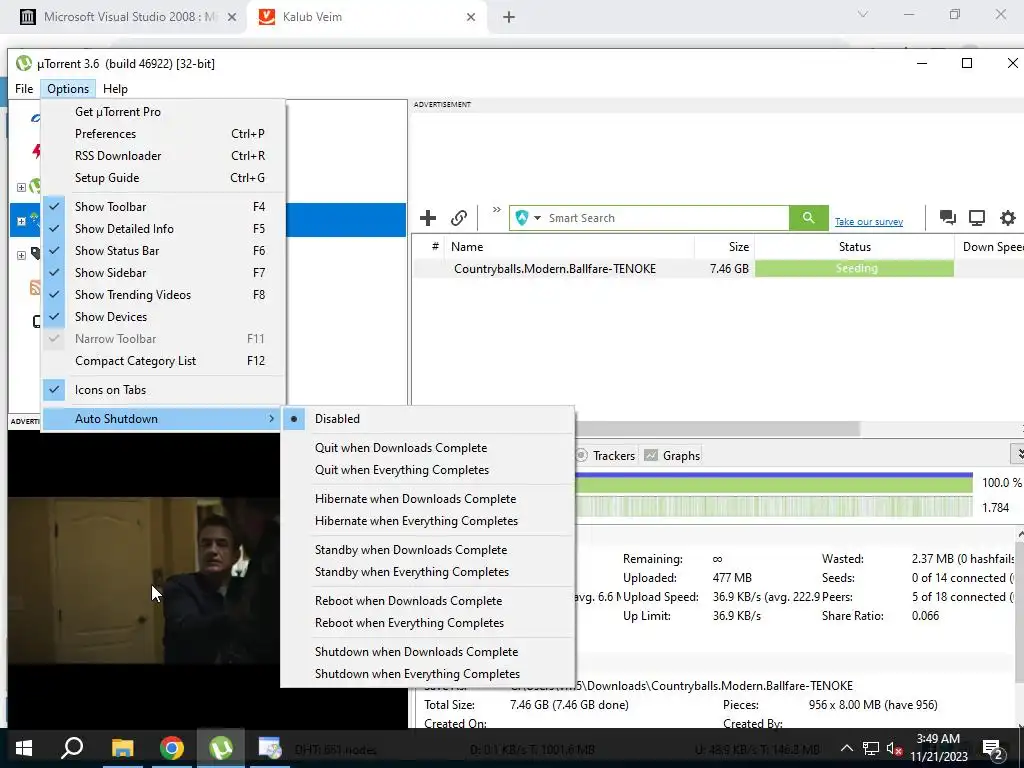Click the Add Torrent plus icon
Viewport: 1024px width, 768px height.
tap(428, 218)
